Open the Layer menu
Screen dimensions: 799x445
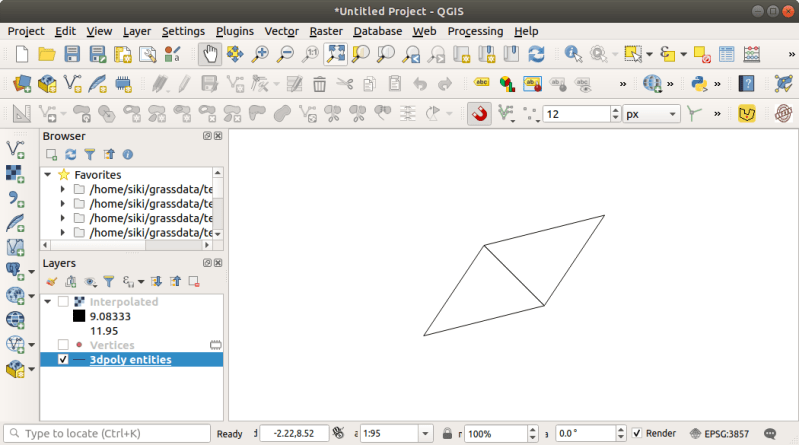pyautogui.click(x=137, y=31)
